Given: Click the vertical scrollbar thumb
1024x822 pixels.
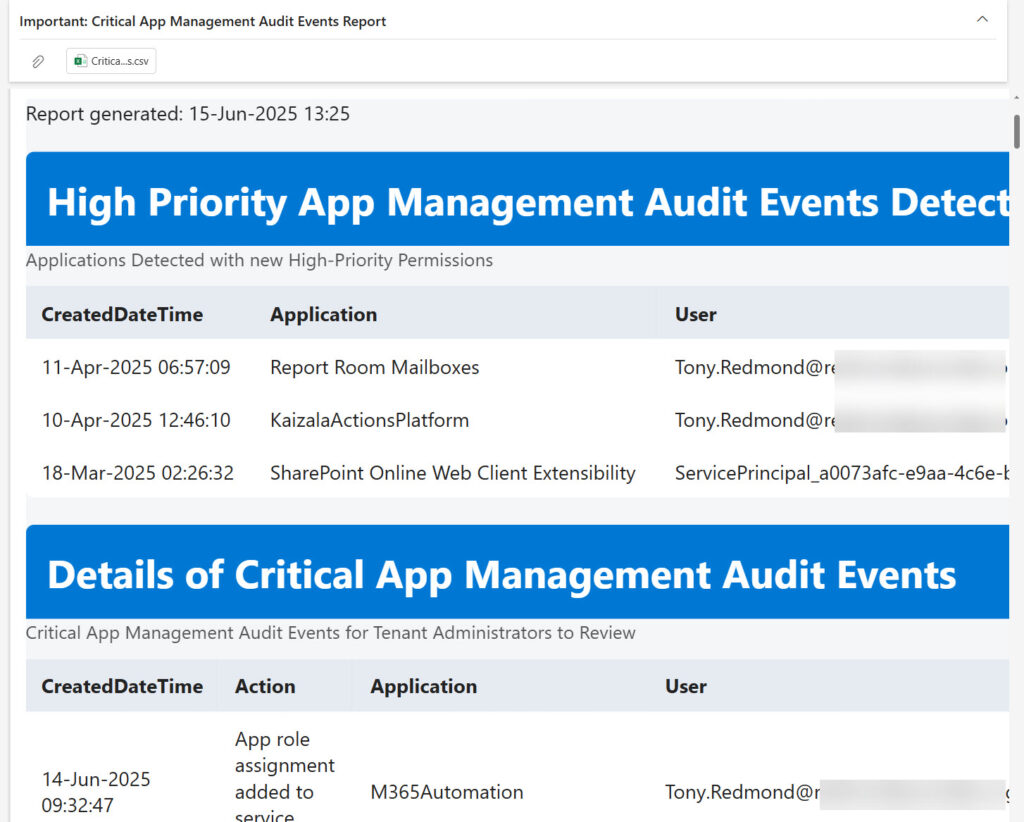Looking at the screenshot, I should (x=1016, y=132).
